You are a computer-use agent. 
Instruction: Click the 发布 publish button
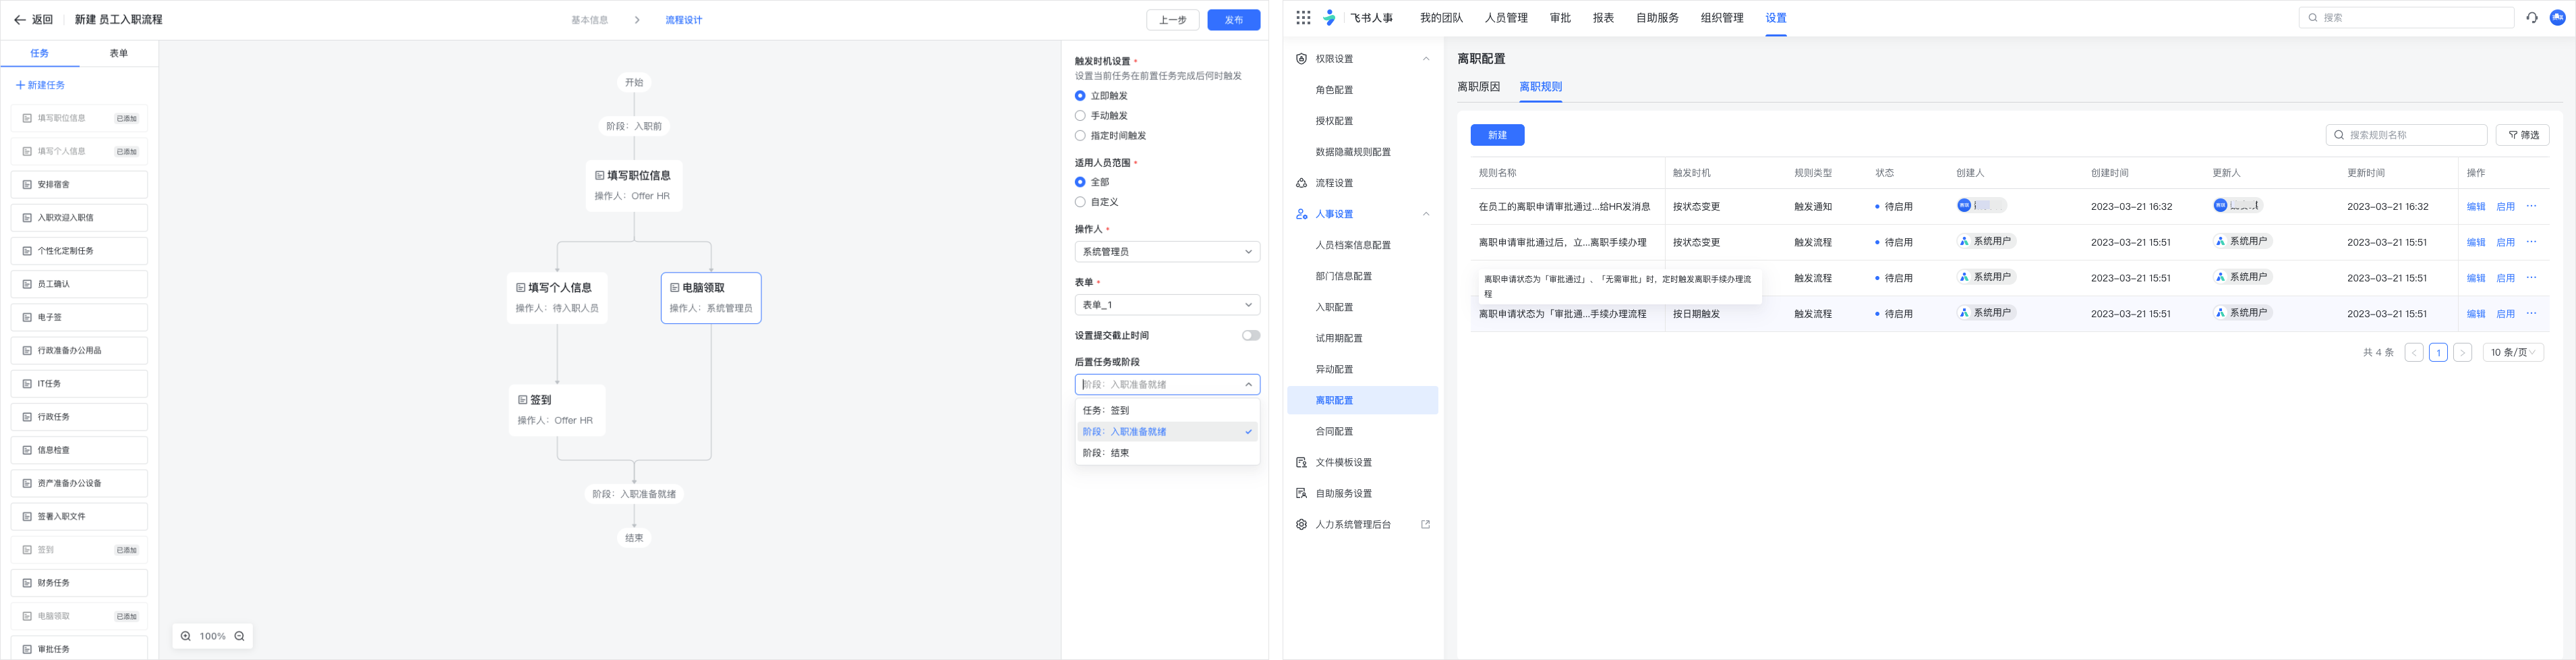(x=1233, y=20)
